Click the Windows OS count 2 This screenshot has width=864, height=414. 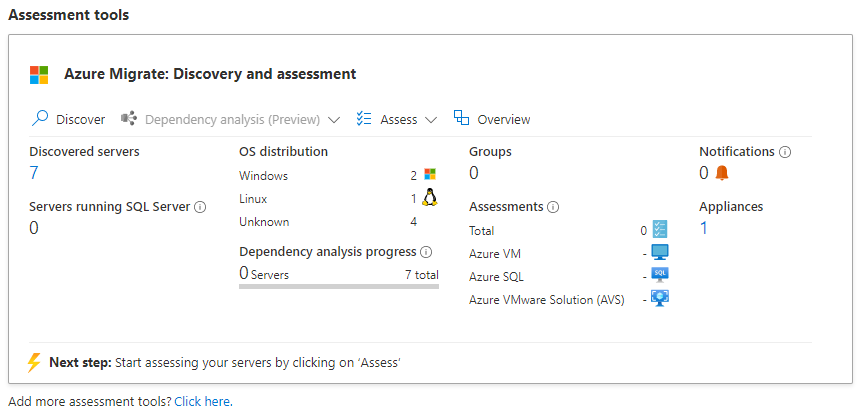tap(413, 176)
